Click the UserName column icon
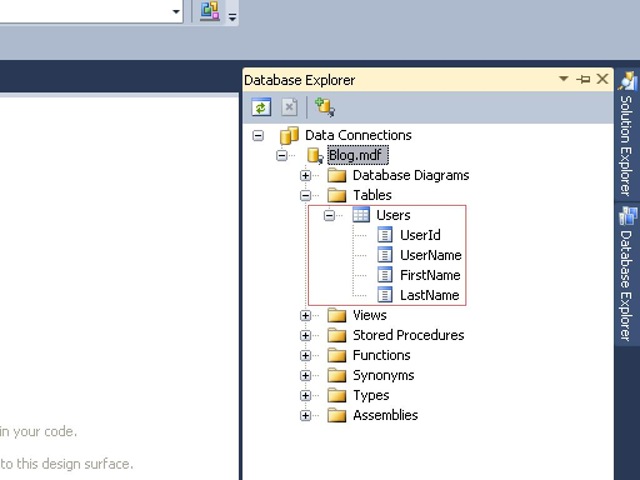 click(385, 255)
